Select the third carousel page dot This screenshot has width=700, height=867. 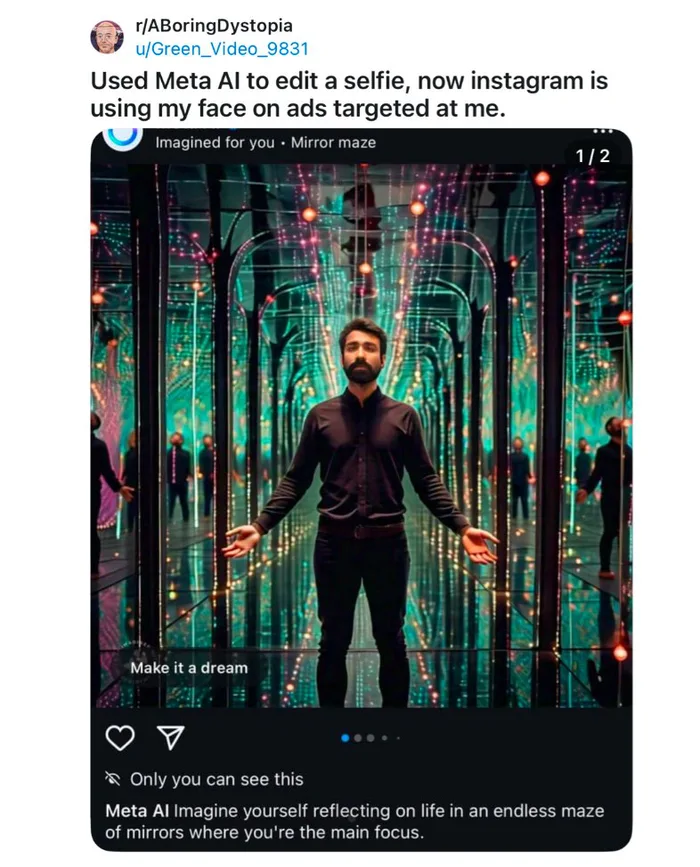tap(370, 738)
